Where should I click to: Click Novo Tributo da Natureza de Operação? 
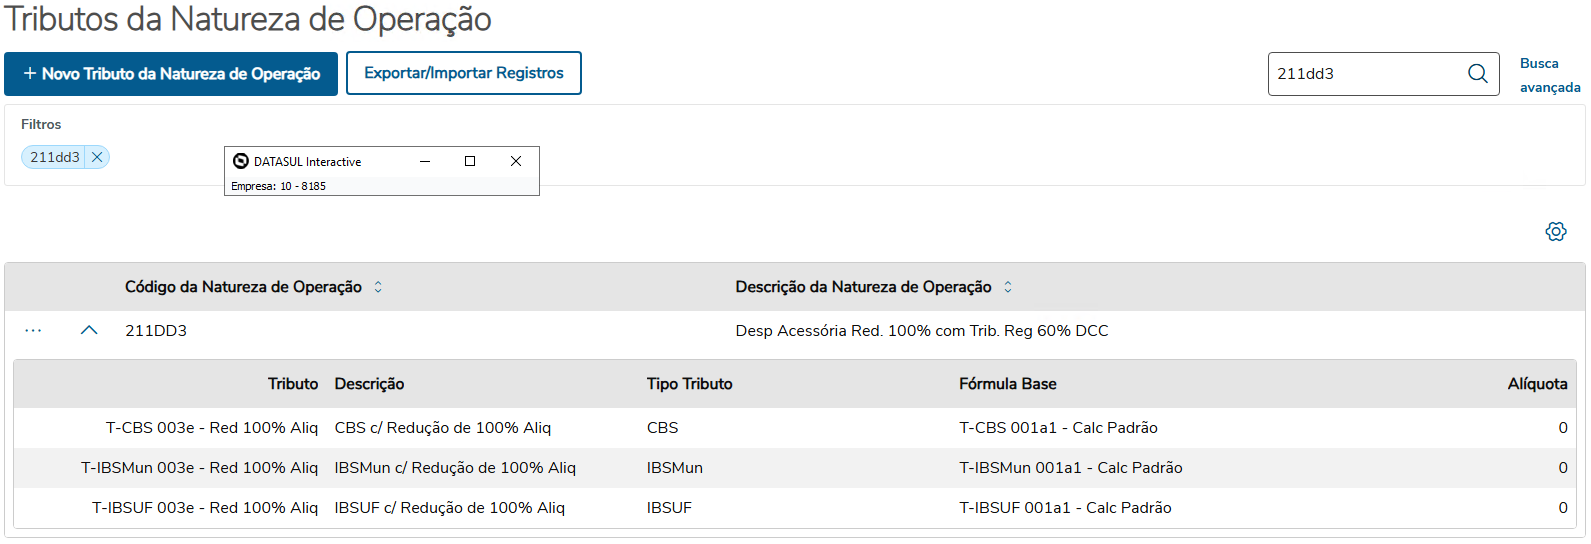171,74
